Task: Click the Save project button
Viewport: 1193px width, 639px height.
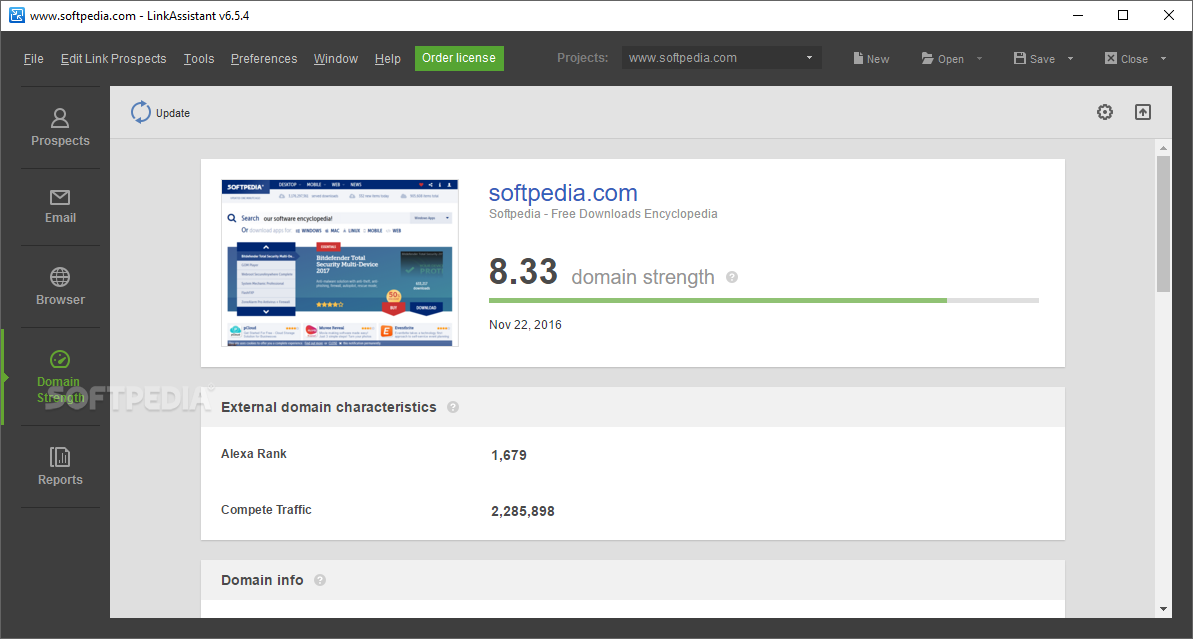Action: pos(1034,59)
